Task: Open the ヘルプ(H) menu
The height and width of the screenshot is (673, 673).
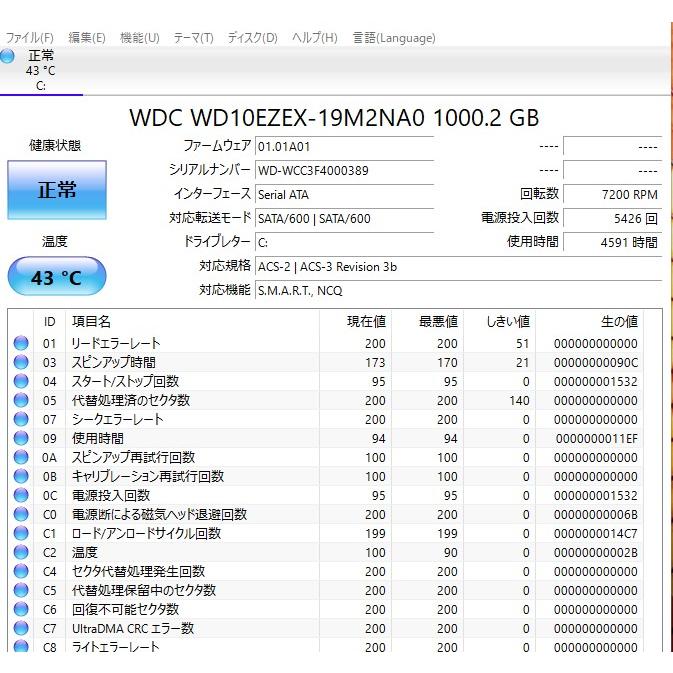Action: [315, 38]
